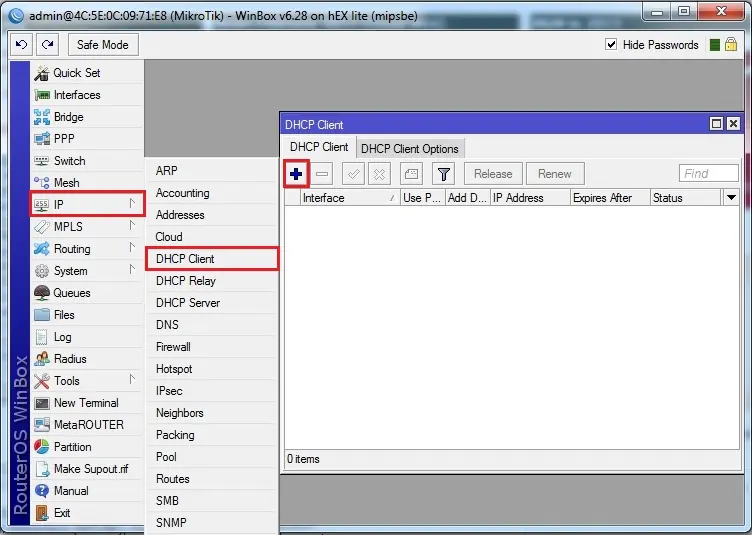Open Quick Set from sidebar
The width and height of the screenshot is (752, 535).
[x=88, y=73]
